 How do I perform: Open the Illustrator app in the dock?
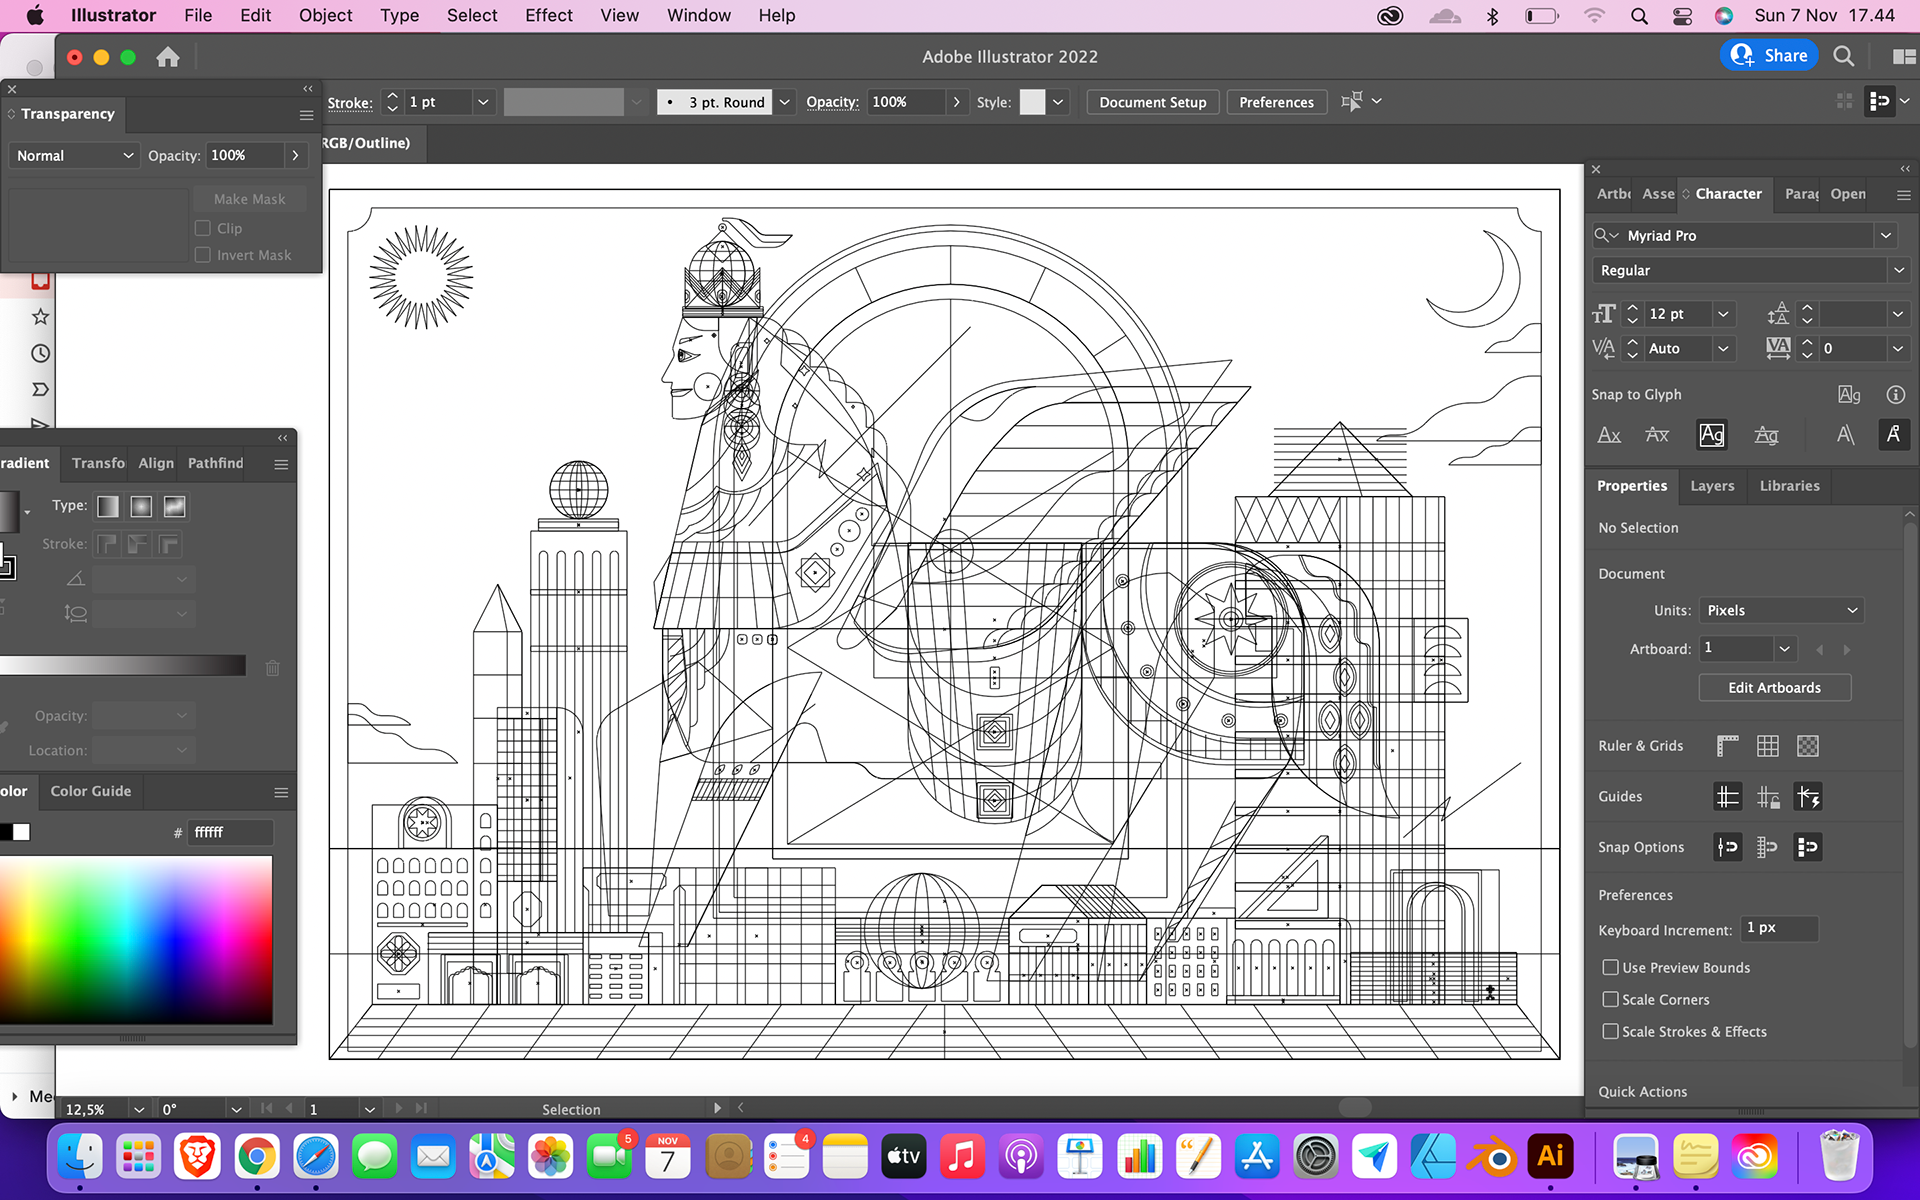pyautogui.click(x=1550, y=1157)
